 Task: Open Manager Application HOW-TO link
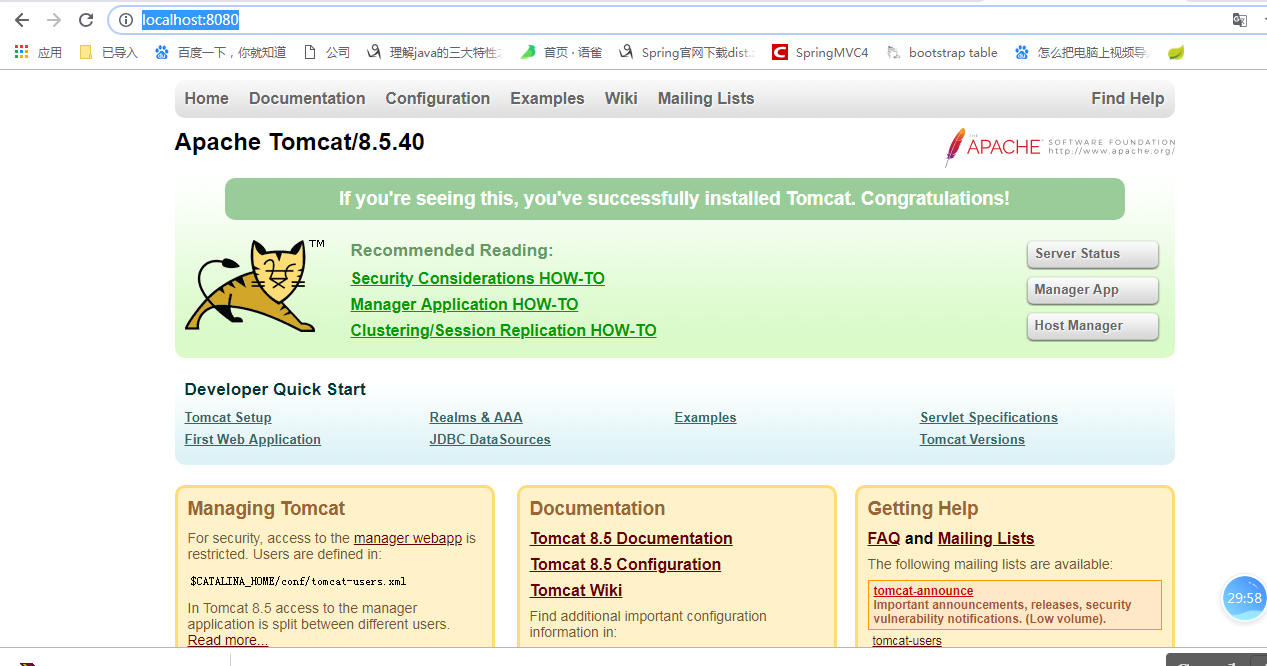tap(465, 304)
